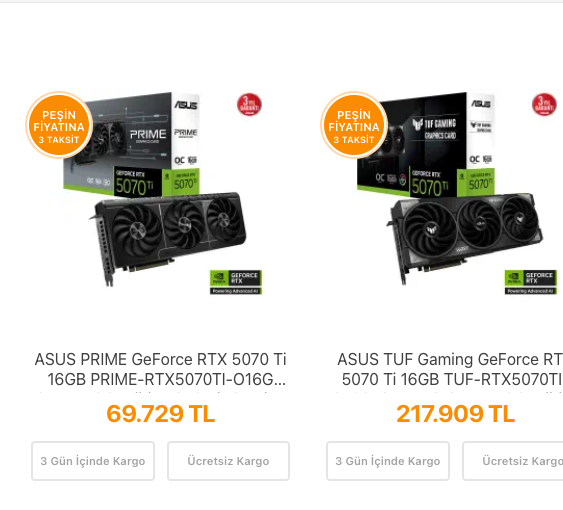This screenshot has height=510, width=563.
Task: Click the GeForce RTX logo badge under TUF card
Action: click(531, 282)
